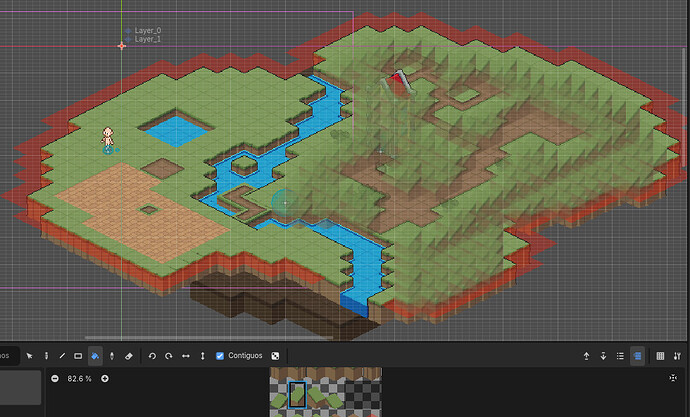Viewport: 690px width, 417px height.
Task: Select next tile map layer arrow
Action: point(603,356)
